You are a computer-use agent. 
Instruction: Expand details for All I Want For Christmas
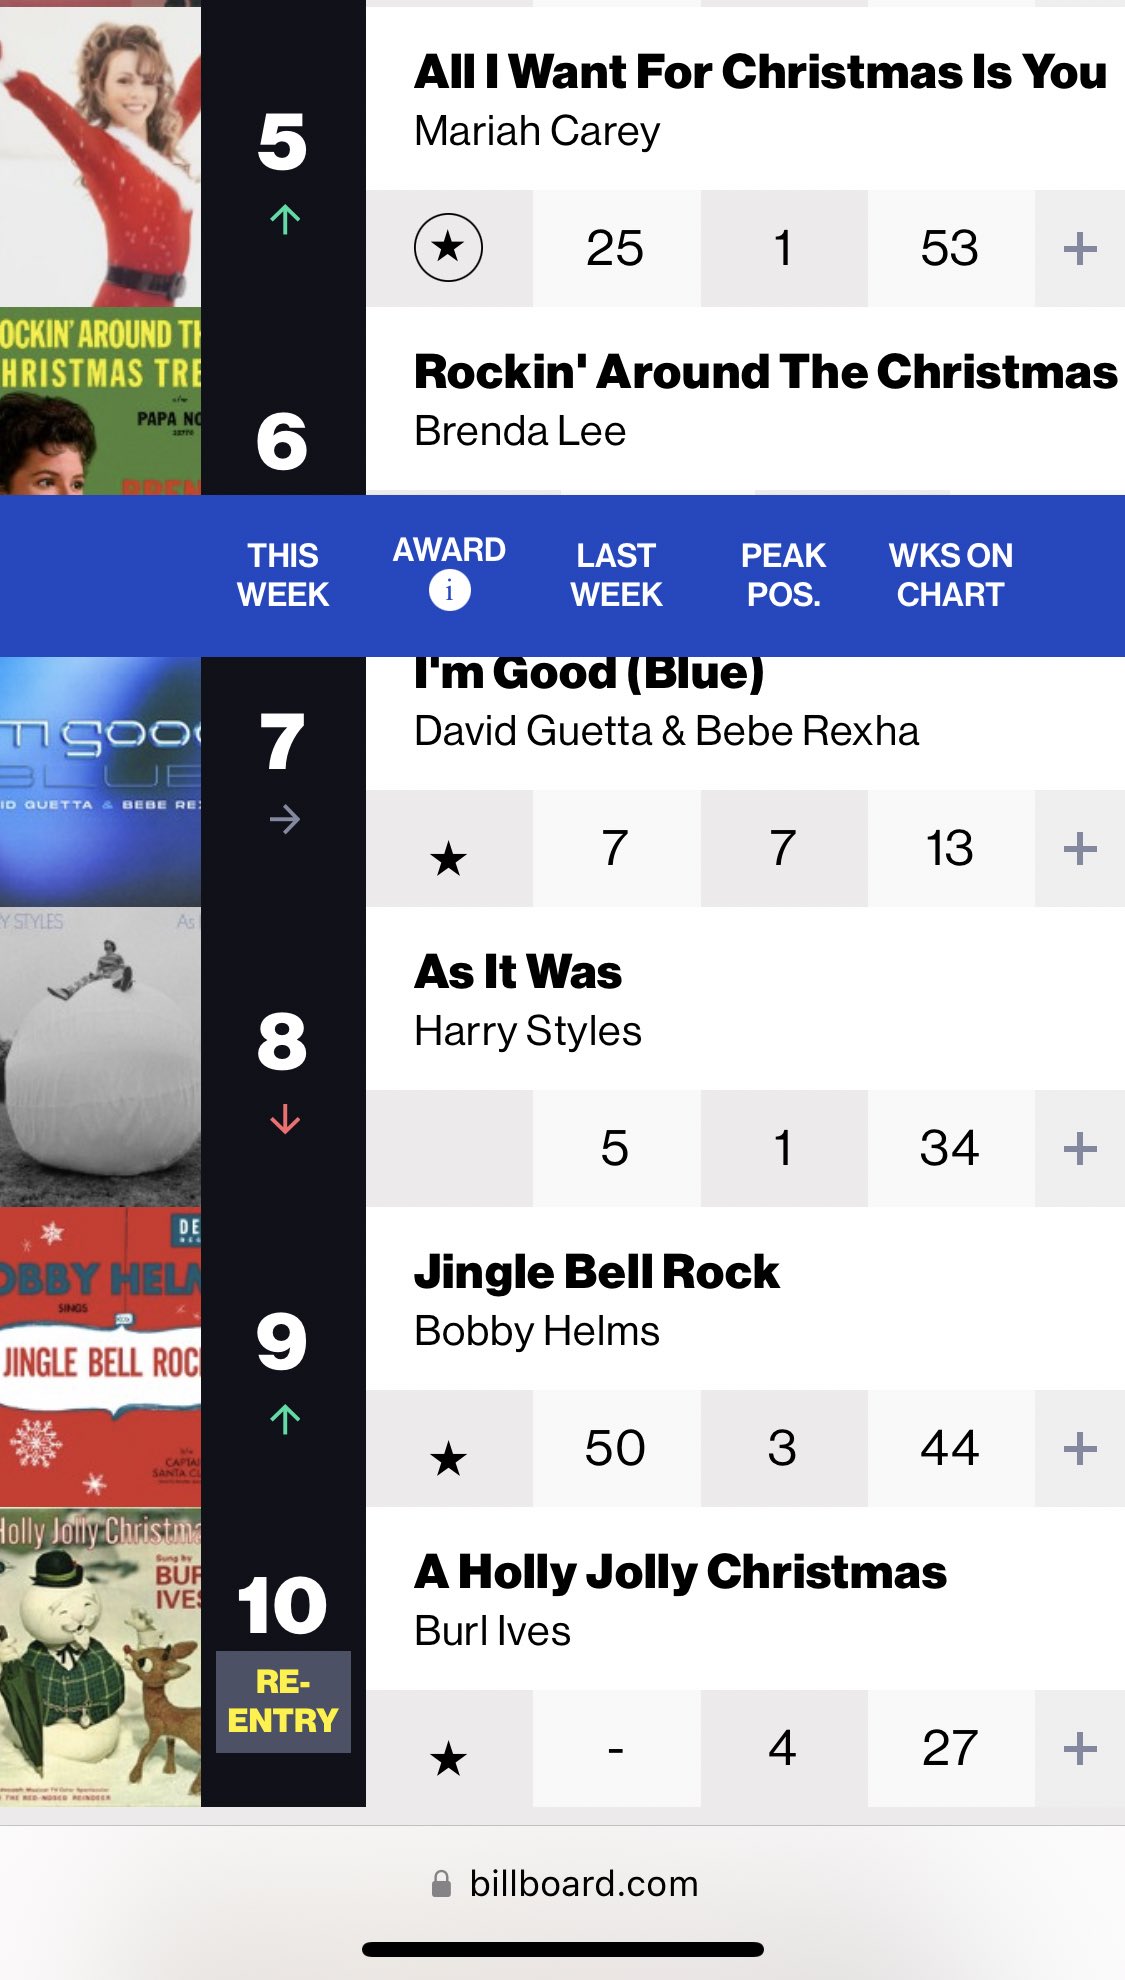pyautogui.click(x=1080, y=248)
